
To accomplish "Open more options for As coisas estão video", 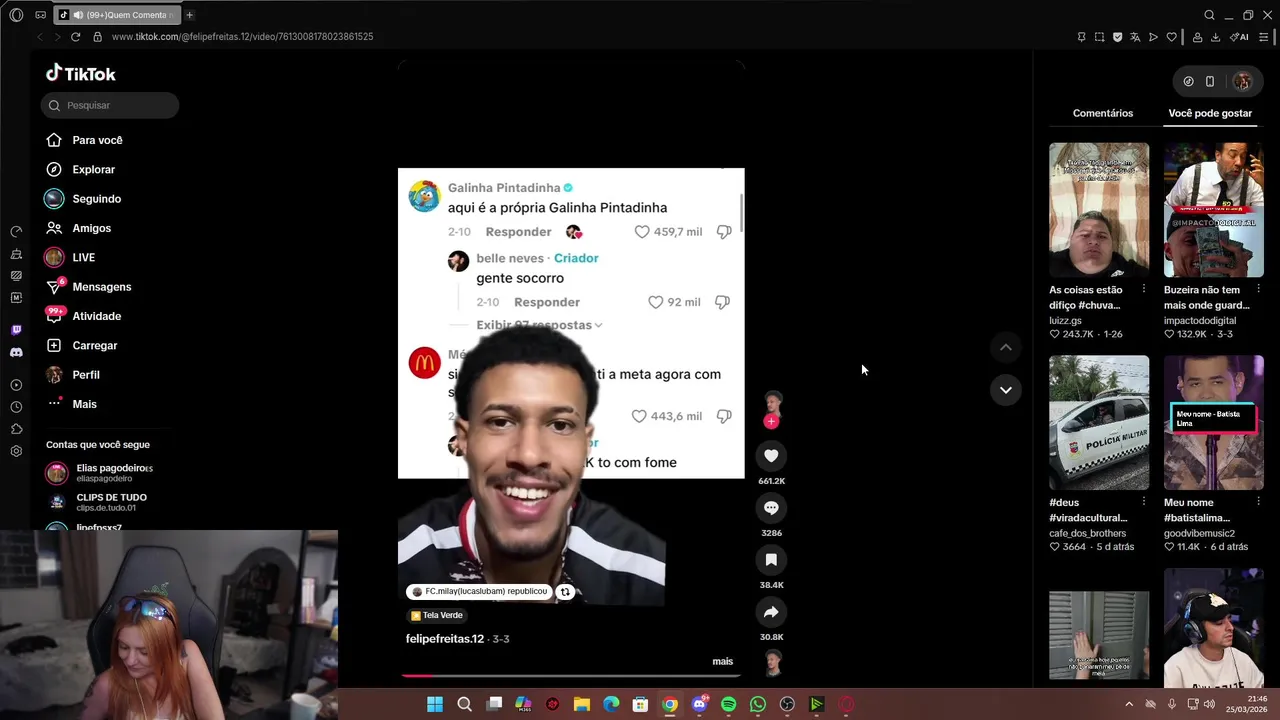I will pos(1144,290).
